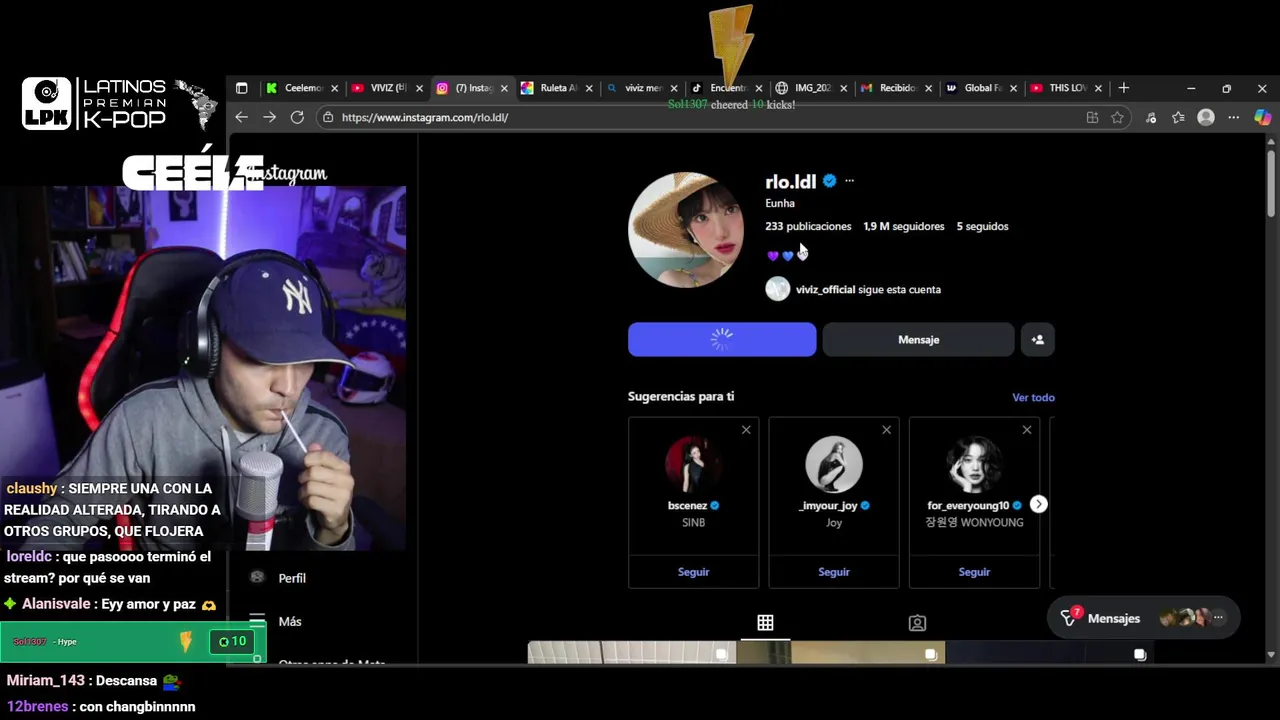Image resolution: width=1280 pixels, height=720 pixels.
Task: Dismiss the for_everyoung10 suggestion card
Action: tap(1026, 430)
